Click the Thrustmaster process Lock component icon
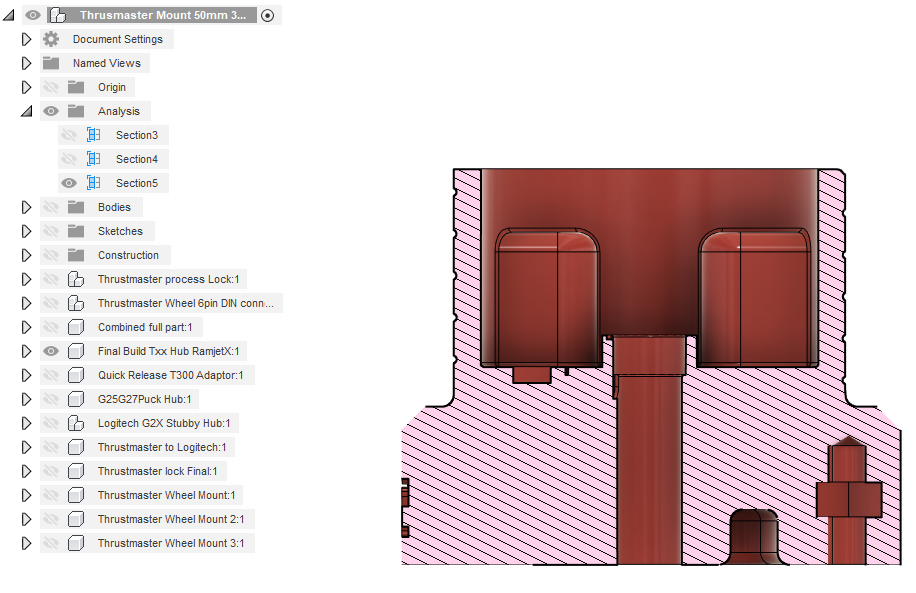Image resolution: width=916 pixels, height=593 pixels. 76,279
